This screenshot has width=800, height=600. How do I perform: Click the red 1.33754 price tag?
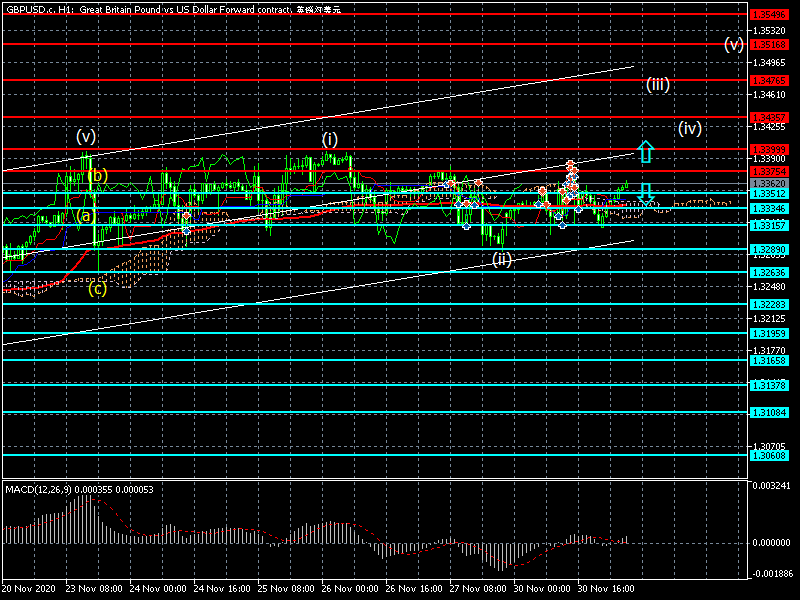(x=769, y=171)
